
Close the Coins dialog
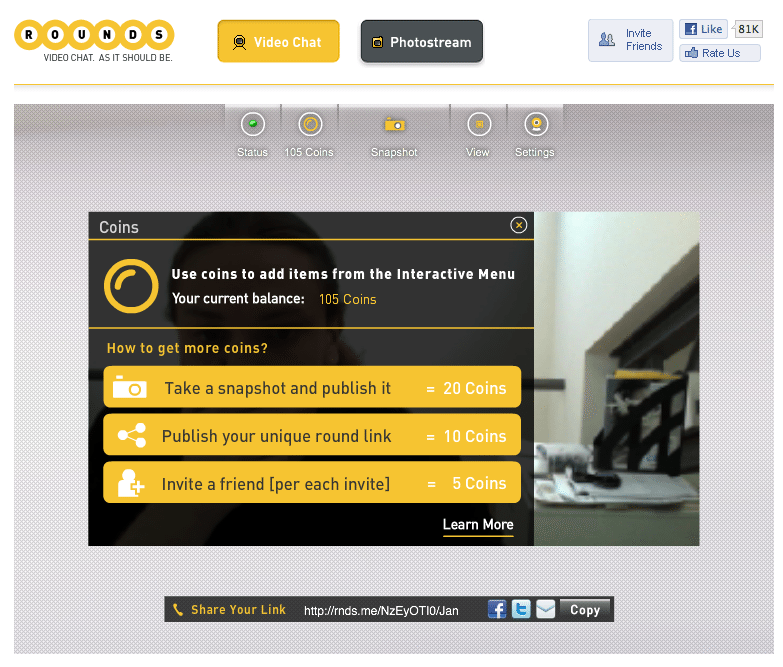click(x=519, y=225)
